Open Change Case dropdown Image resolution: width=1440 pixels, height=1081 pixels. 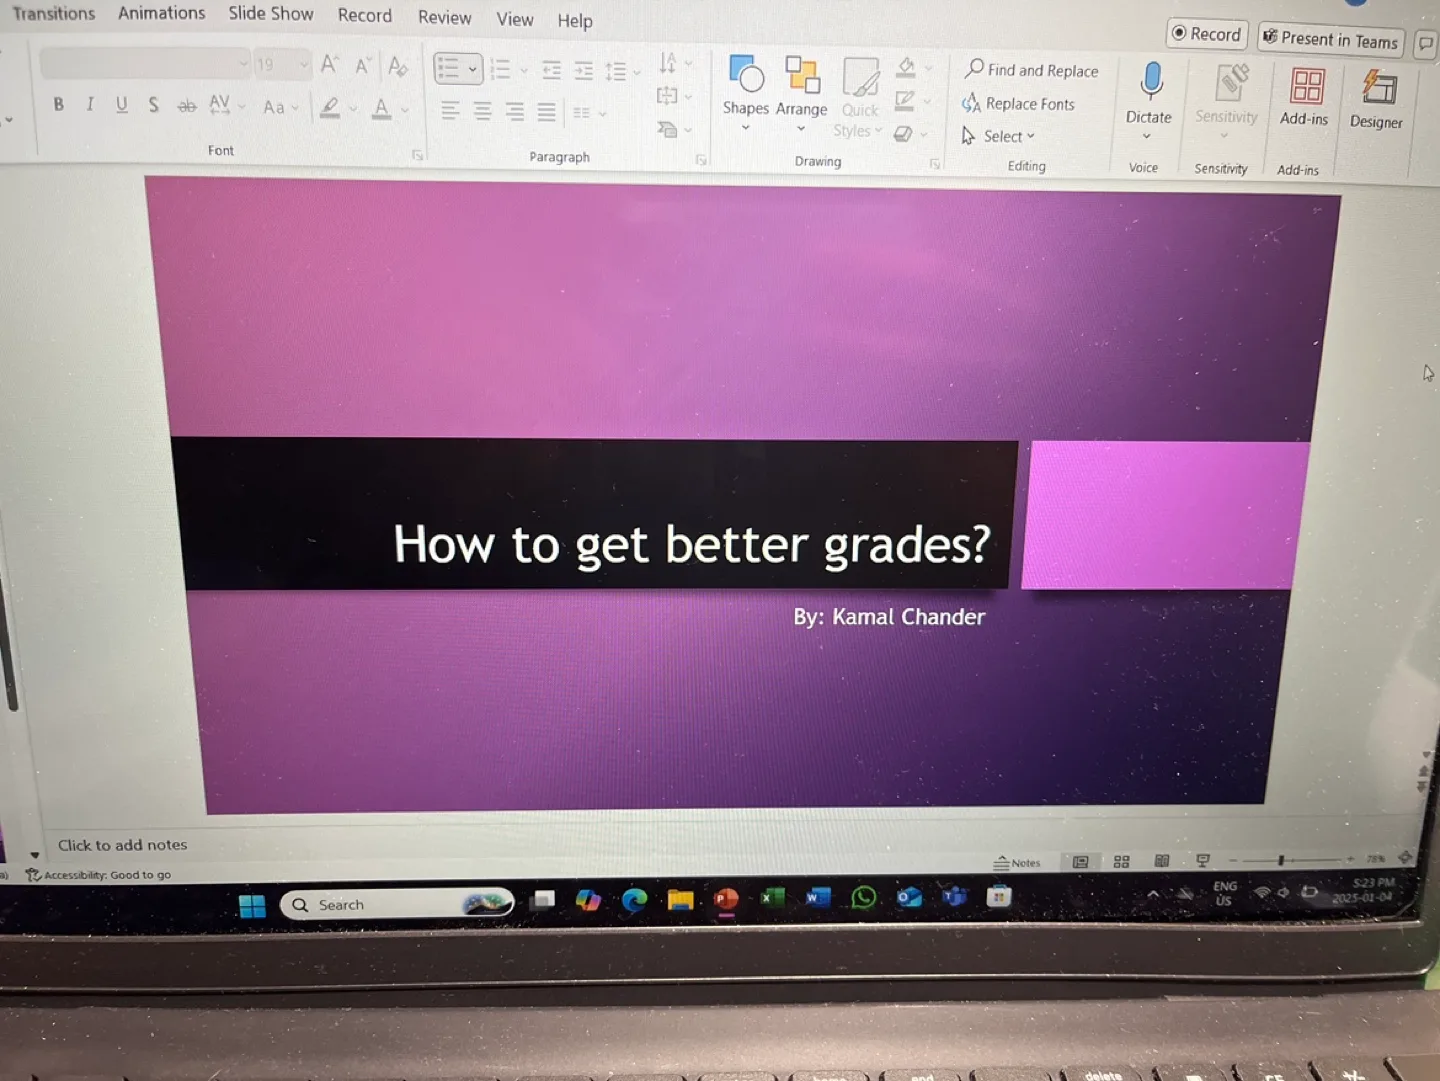click(x=280, y=107)
